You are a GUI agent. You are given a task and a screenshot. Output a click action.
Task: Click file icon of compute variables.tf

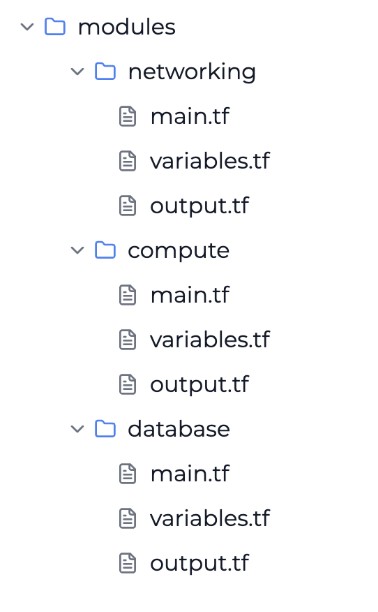(128, 340)
